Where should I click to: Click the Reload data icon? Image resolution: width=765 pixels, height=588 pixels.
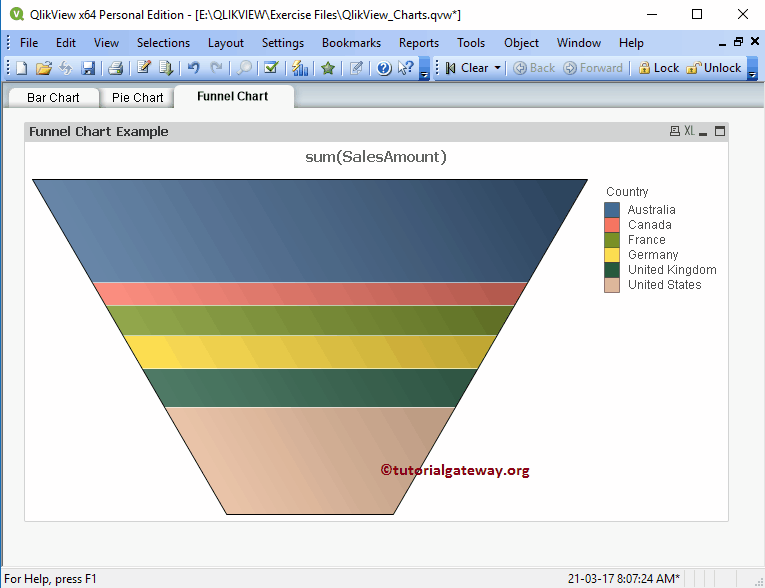166,68
